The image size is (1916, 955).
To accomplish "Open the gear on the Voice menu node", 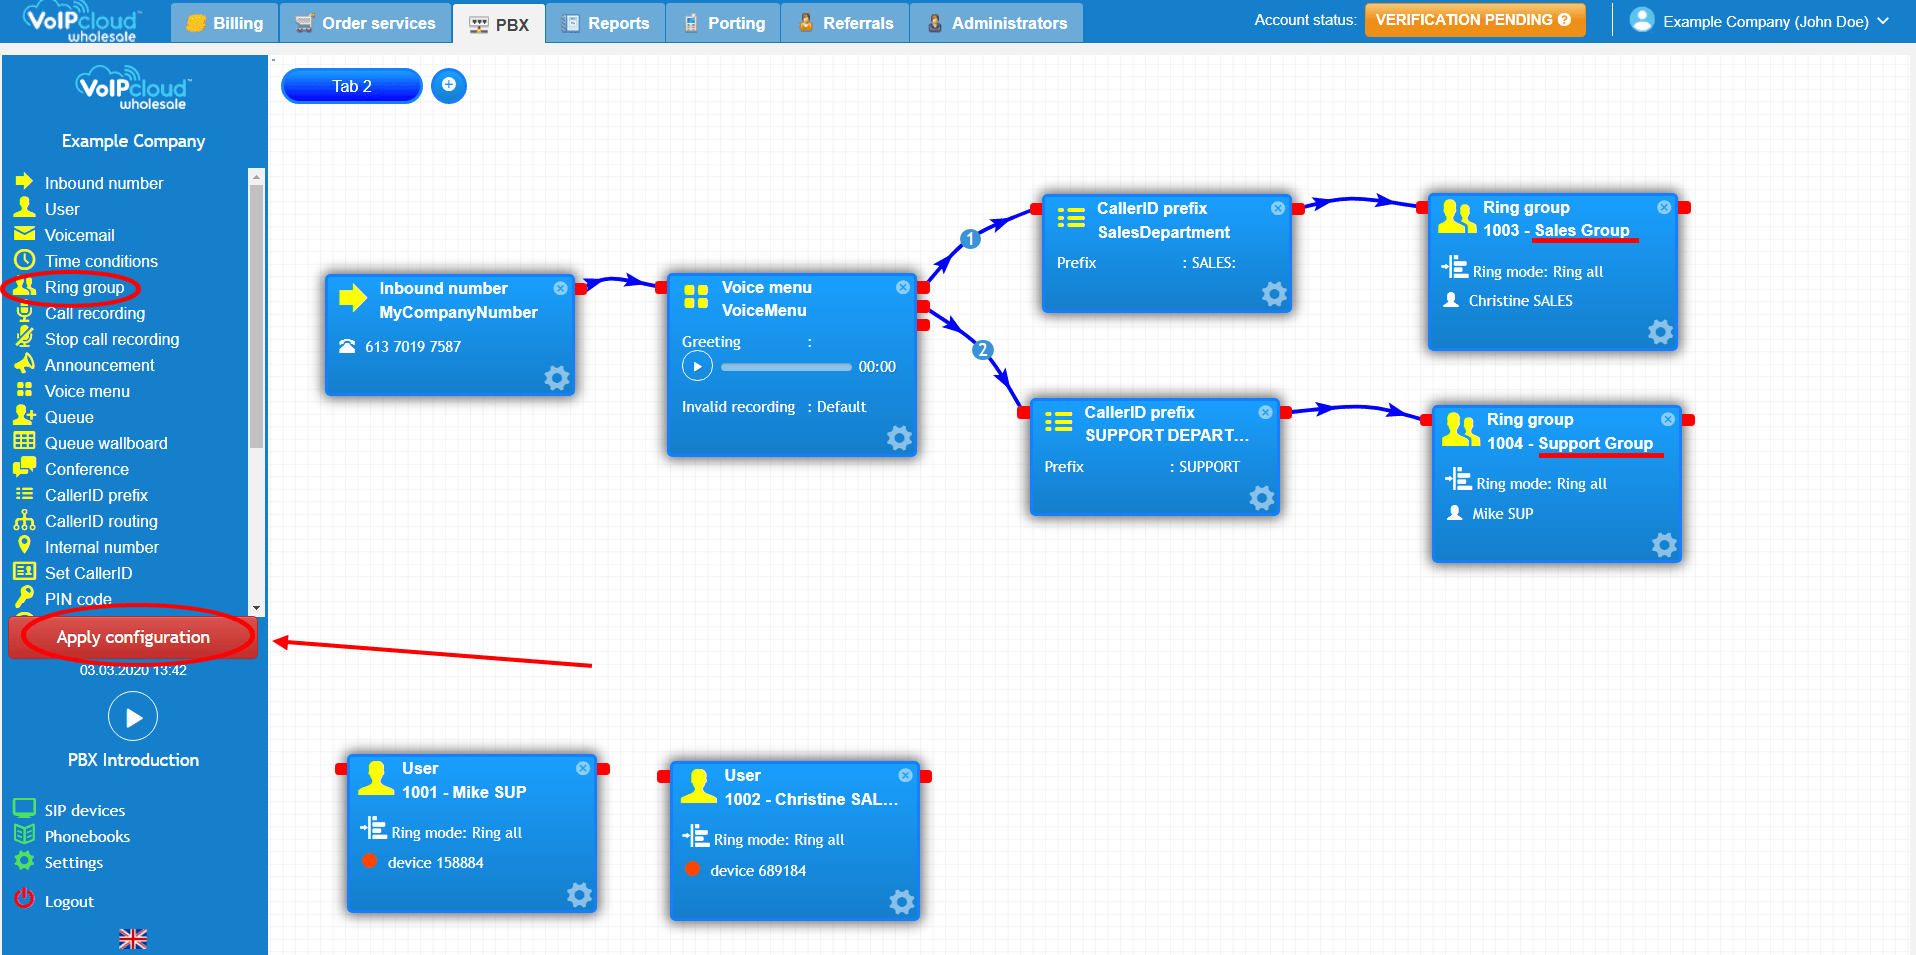I will pos(898,438).
